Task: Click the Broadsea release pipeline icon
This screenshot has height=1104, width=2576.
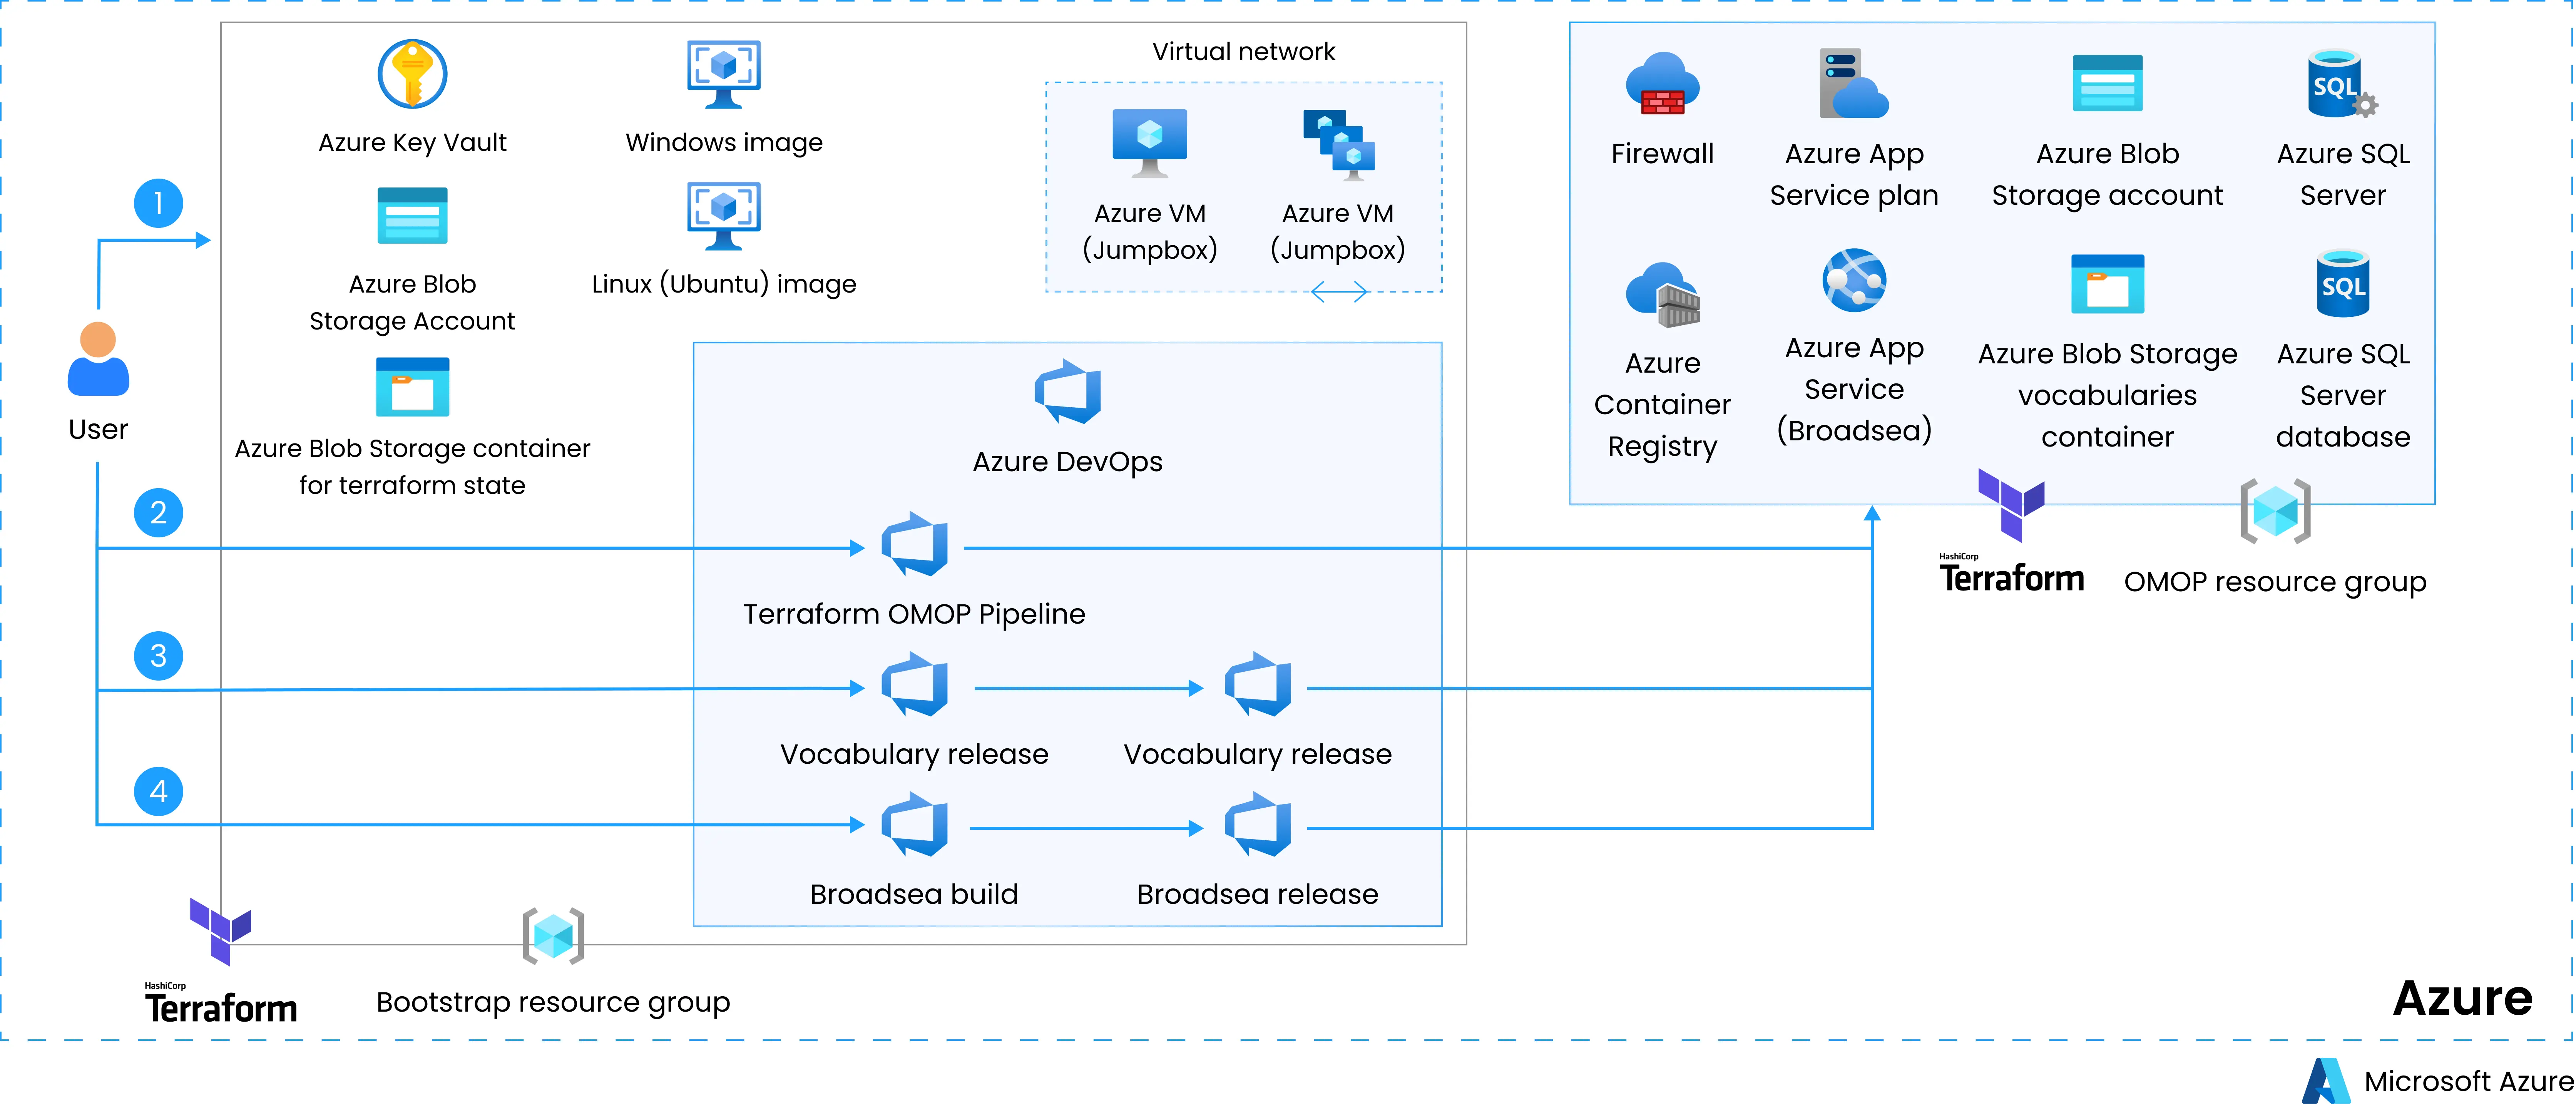Action: (x=1258, y=825)
